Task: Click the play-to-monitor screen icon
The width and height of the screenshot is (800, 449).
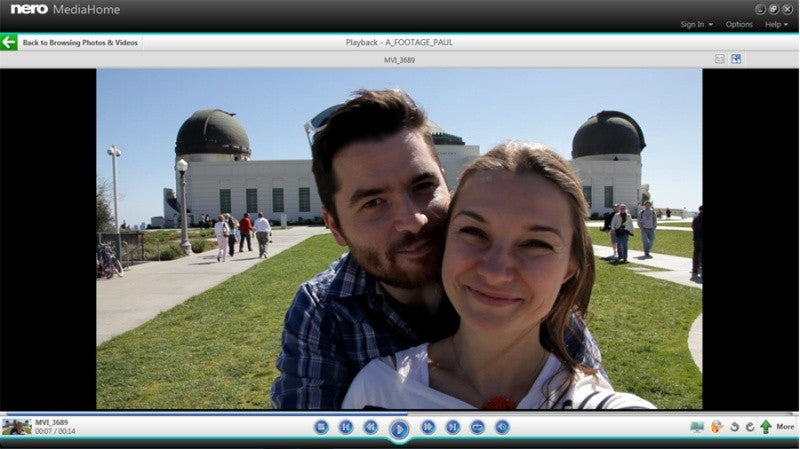Action: (x=697, y=427)
